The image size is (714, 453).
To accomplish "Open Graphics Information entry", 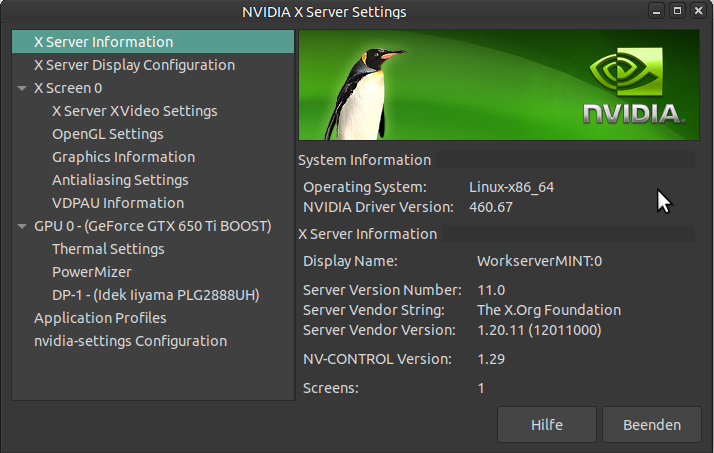I will 123,157.
